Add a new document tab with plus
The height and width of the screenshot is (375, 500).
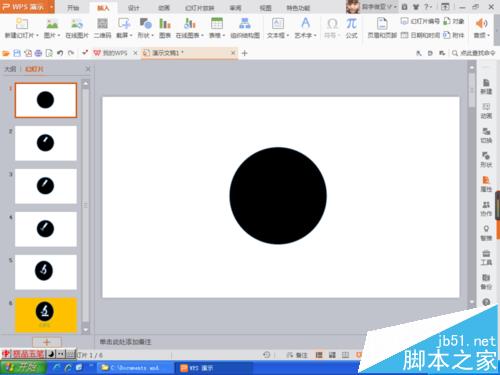(244, 53)
